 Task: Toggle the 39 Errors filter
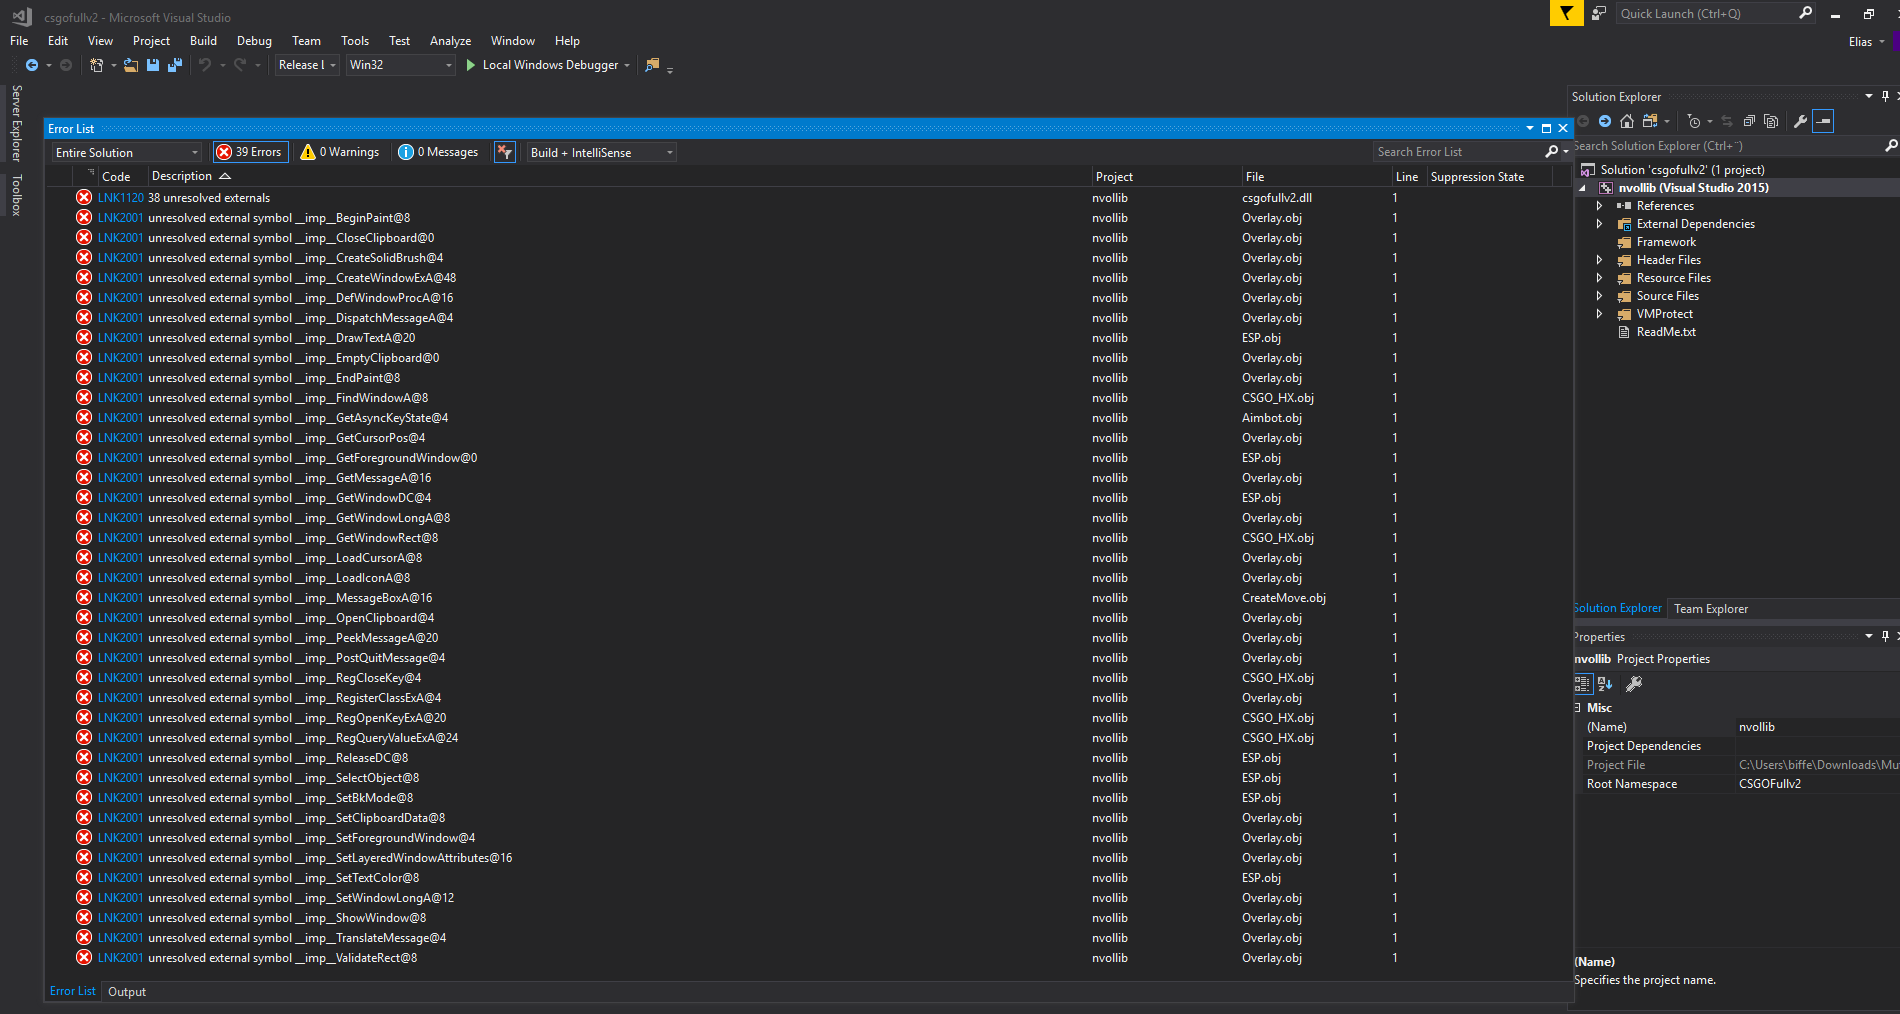[250, 152]
